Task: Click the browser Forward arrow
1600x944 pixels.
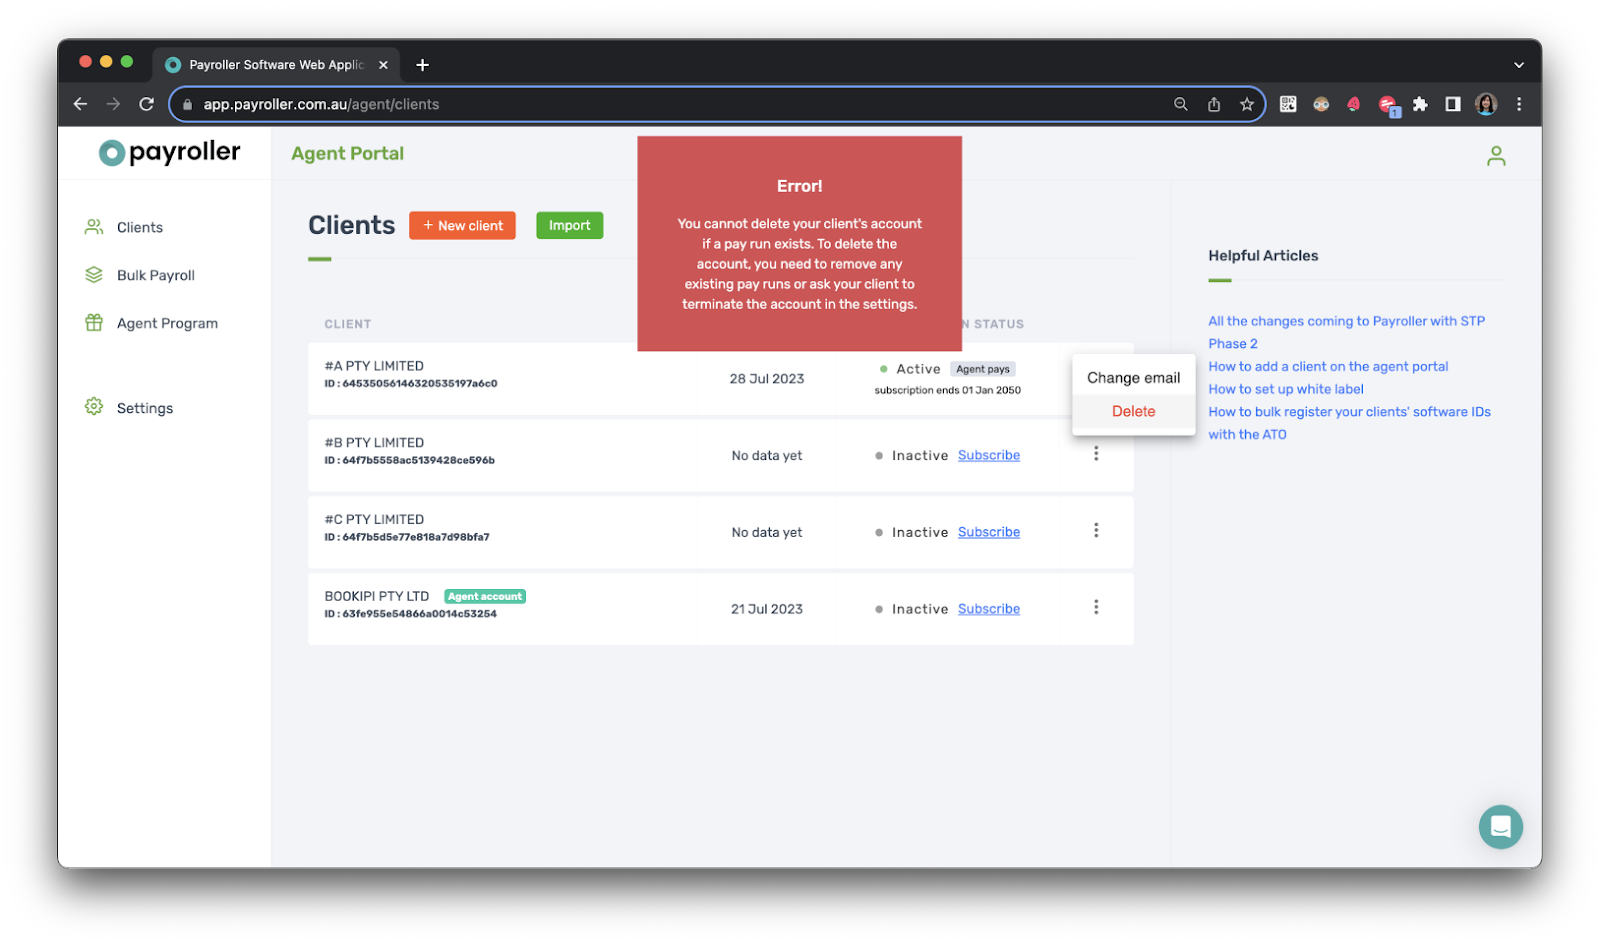Action: (113, 104)
